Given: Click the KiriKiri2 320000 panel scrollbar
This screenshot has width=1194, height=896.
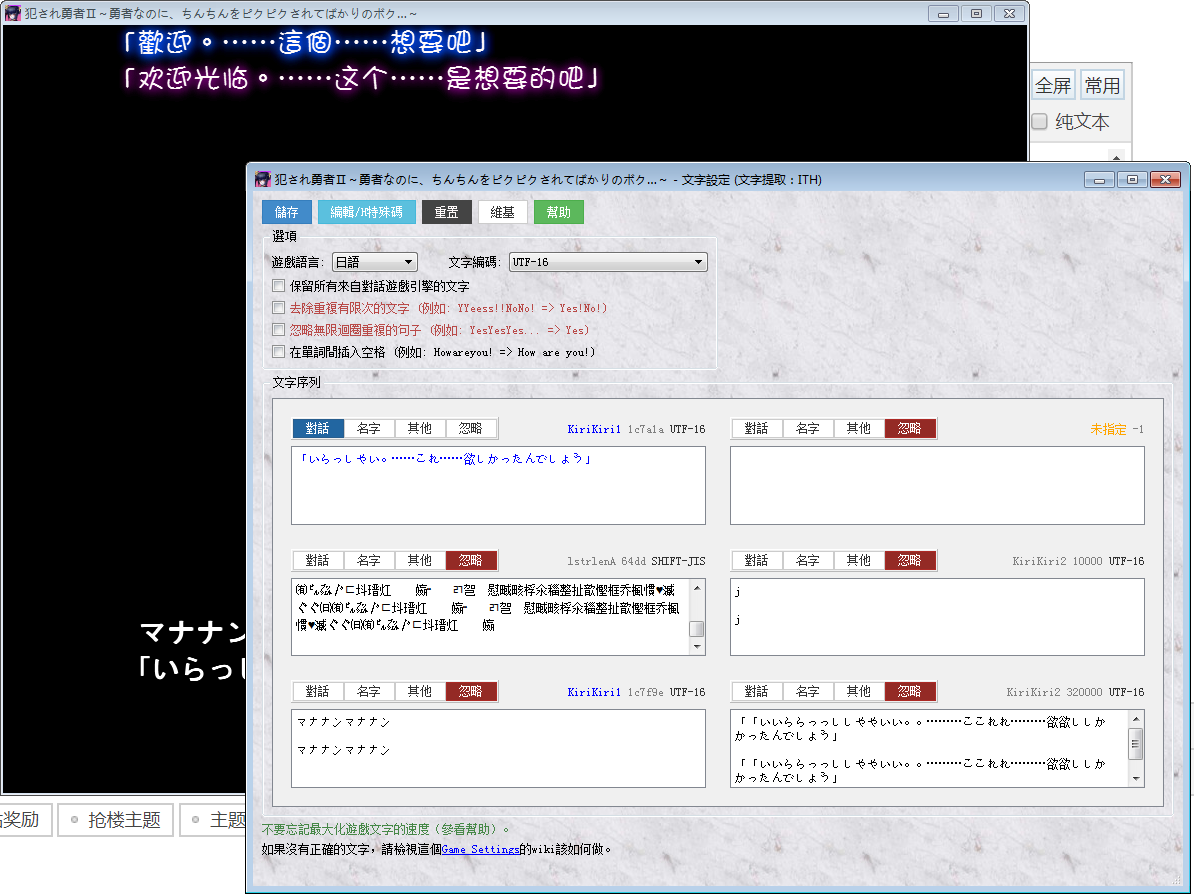Looking at the screenshot, I should pyautogui.click(x=1135, y=743).
